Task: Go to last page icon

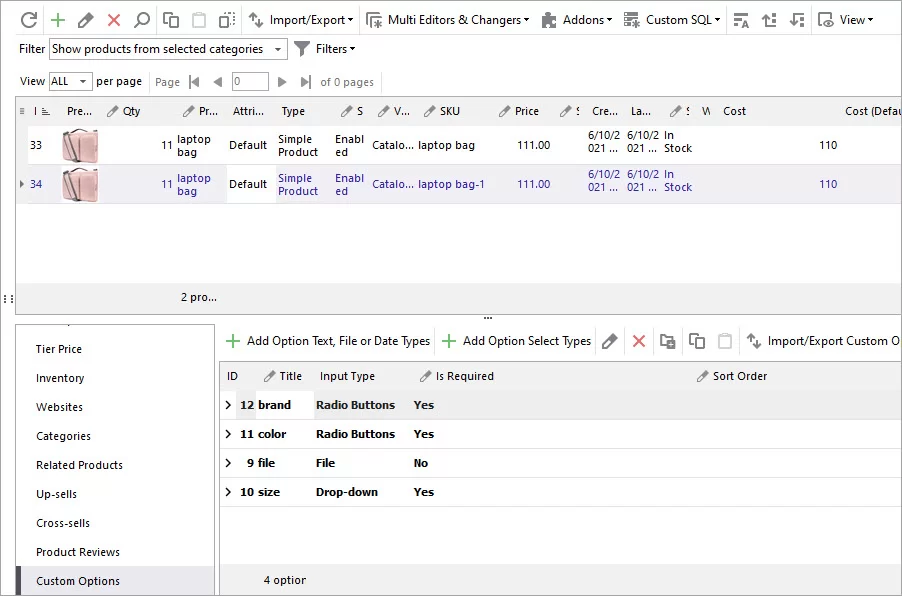Action: point(305,82)
